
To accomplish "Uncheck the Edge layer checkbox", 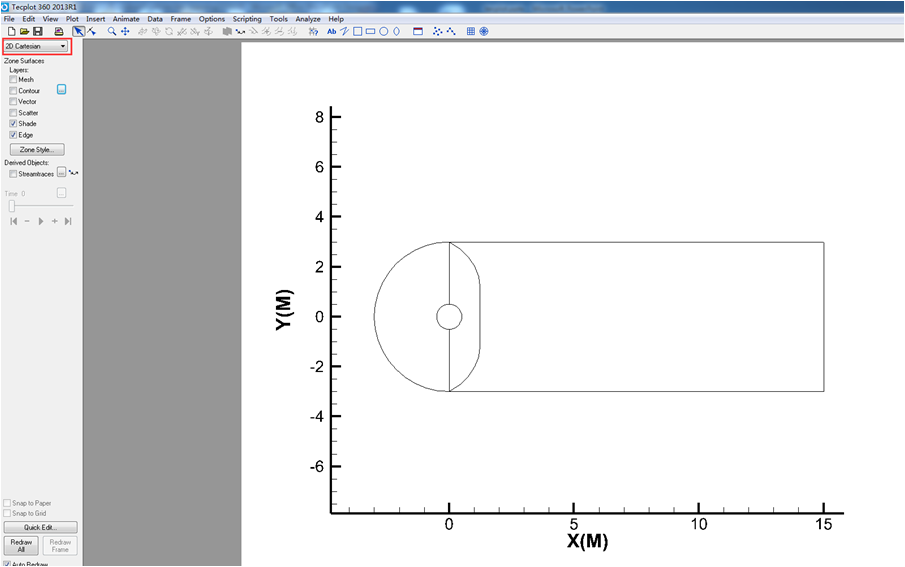I will point(13,135).
